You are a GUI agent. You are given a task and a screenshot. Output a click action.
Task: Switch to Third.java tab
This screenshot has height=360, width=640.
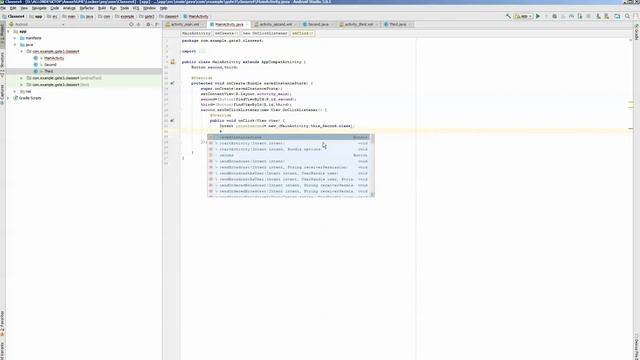[x=397, y=24]
